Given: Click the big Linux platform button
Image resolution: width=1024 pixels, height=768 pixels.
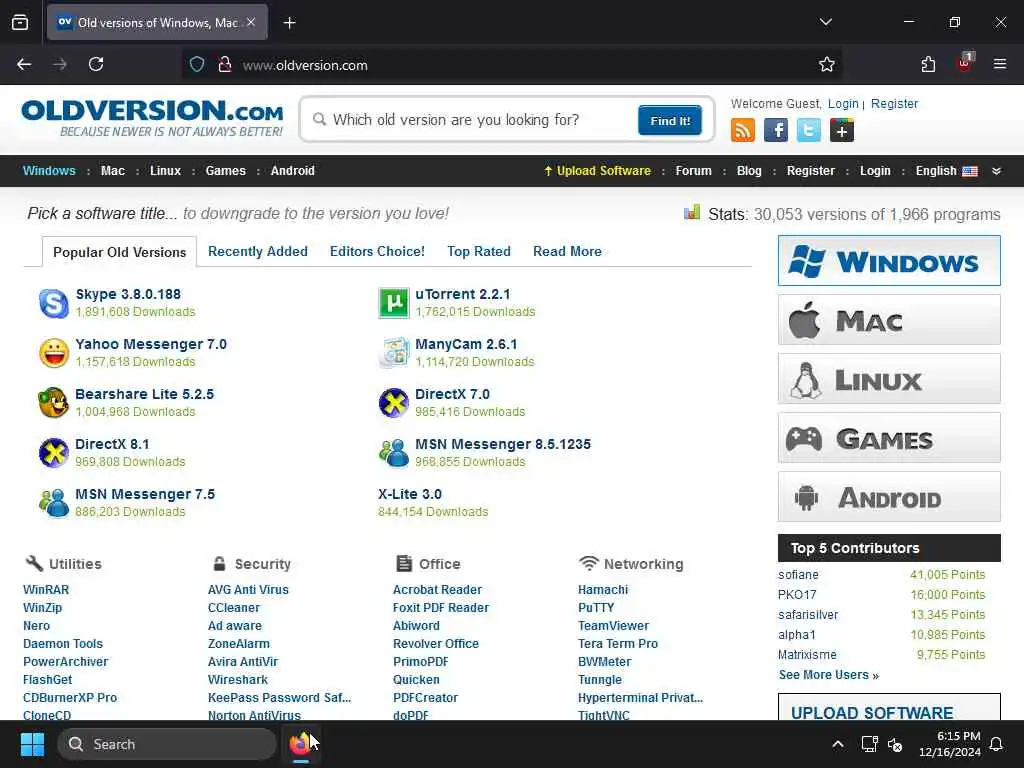Looking at the screenshot, I should [x=889, y=379].
